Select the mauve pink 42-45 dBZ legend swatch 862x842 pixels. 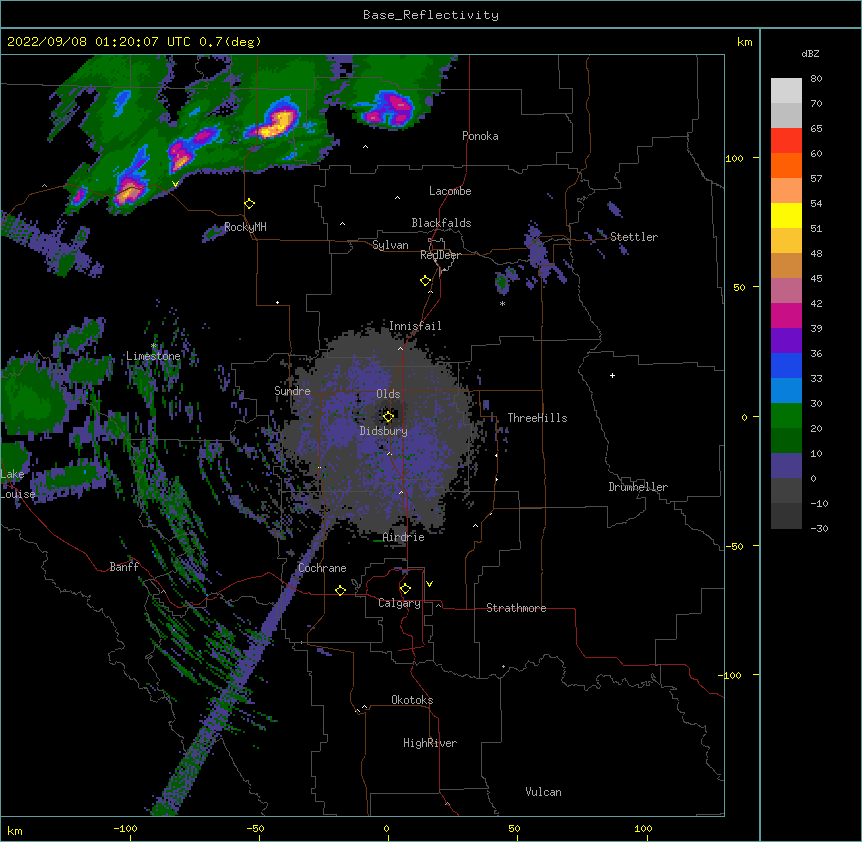point(786,291)
